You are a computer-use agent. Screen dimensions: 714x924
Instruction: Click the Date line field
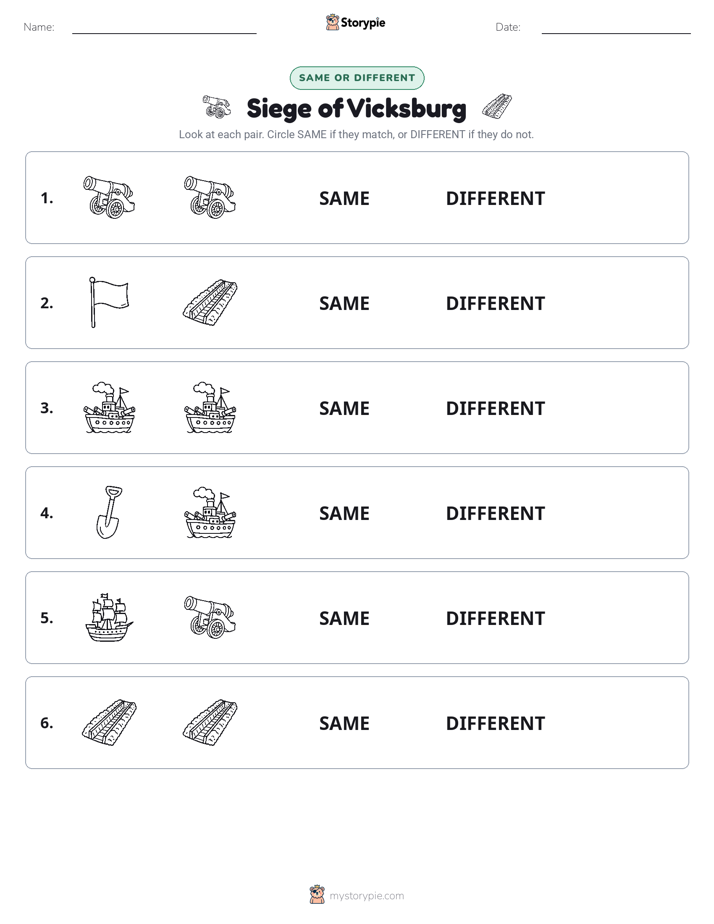click(x=616, y=27)
